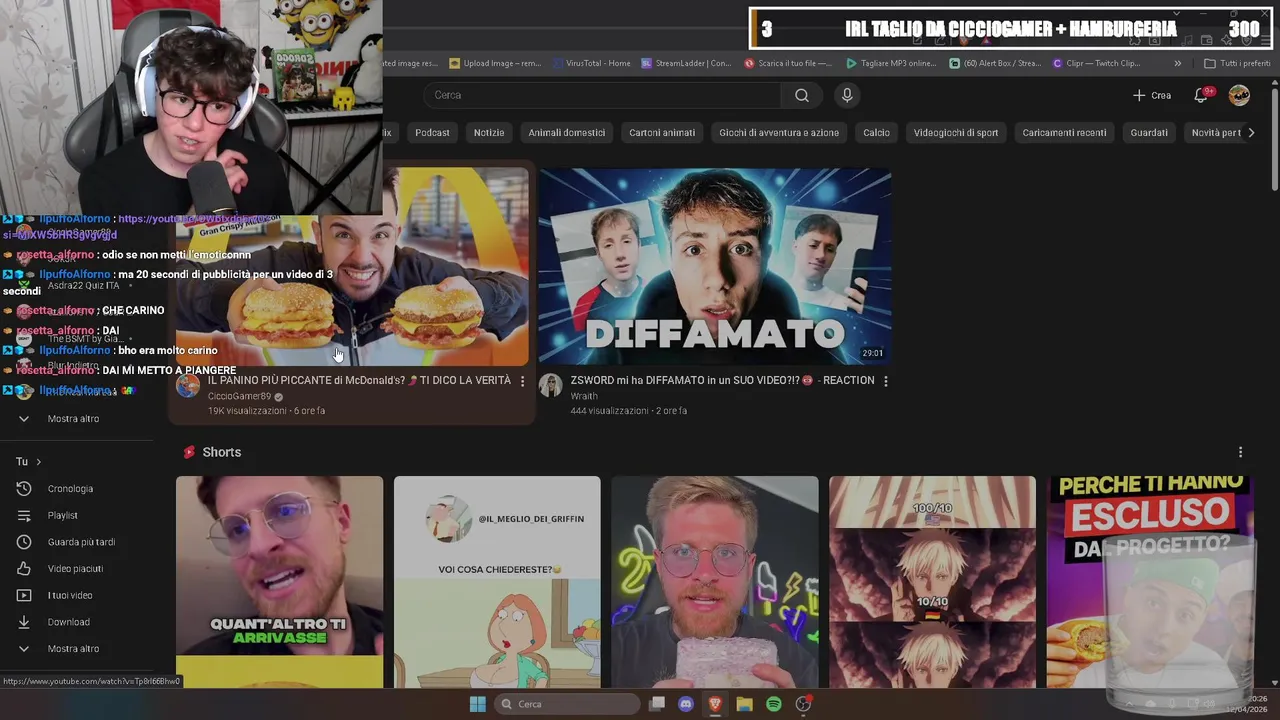The image size is (1280, 720).
Task: Open I tuoi video in sidebar
Action: [x=70, y=595]
